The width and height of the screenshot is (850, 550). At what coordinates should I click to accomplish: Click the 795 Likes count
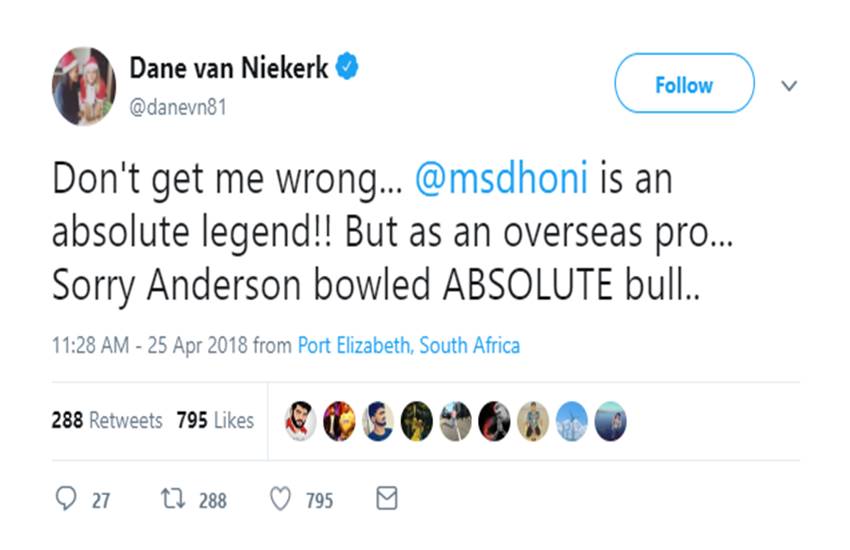pos(215,421)
